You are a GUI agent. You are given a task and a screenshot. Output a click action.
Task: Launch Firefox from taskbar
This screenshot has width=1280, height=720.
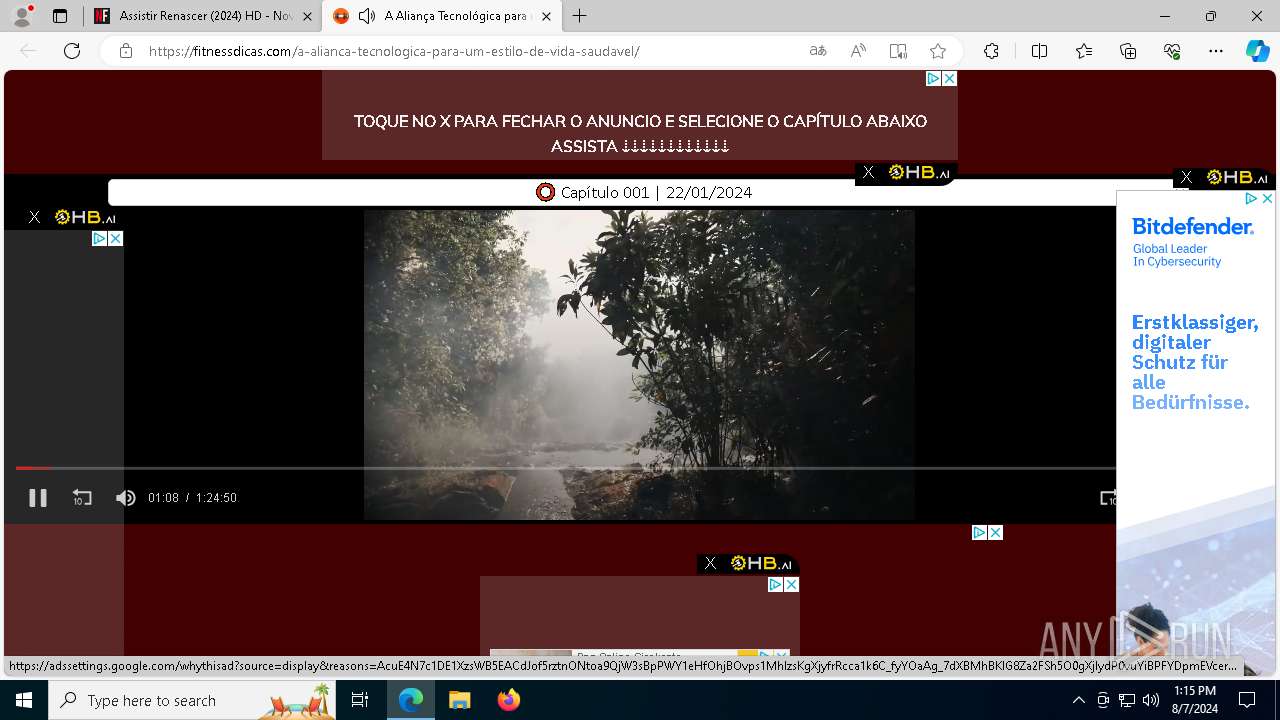click(x=508, y=700)
